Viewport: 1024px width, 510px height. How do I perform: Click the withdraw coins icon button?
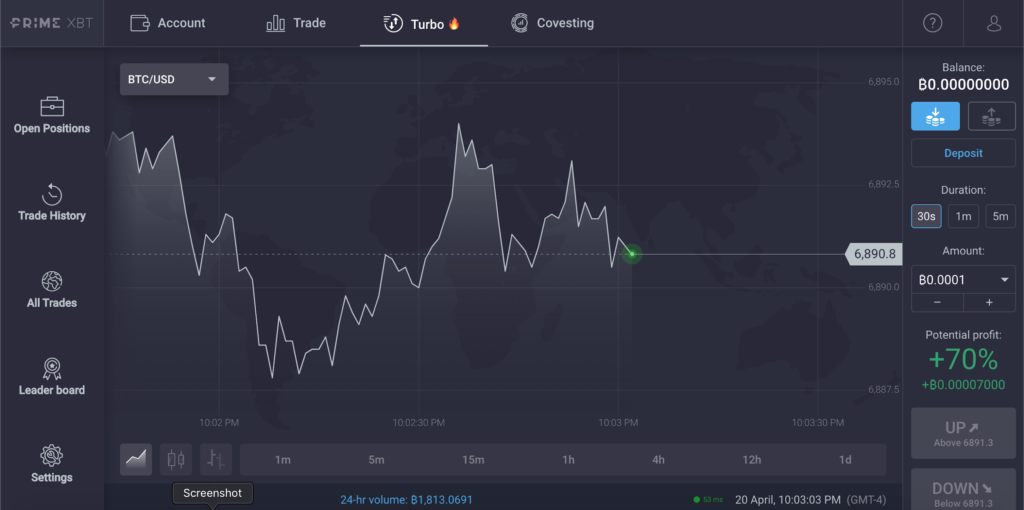[991, 117]
